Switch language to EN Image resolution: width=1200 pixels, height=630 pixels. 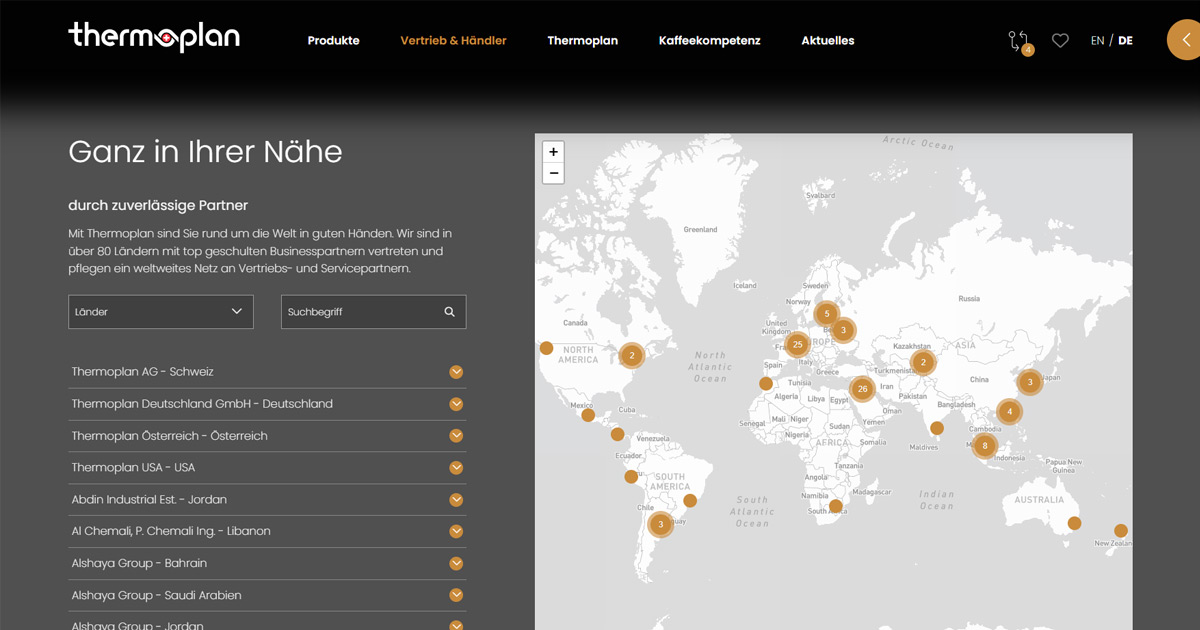point(1097,41)
